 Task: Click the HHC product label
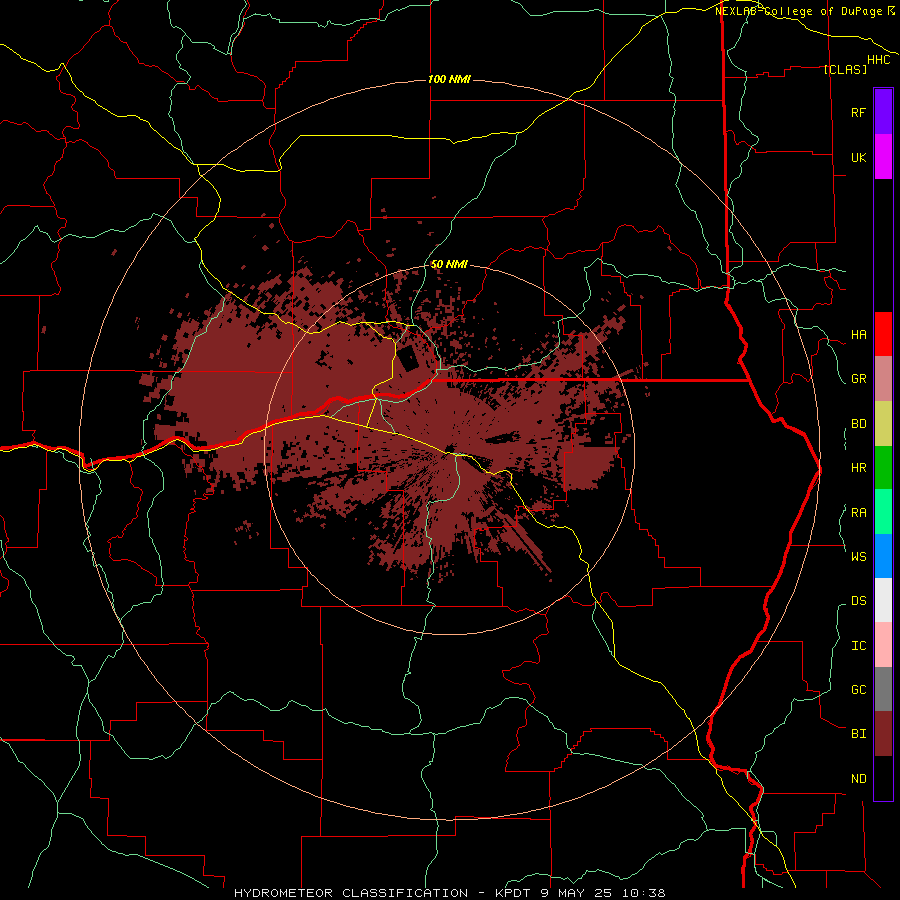[879, 60]
